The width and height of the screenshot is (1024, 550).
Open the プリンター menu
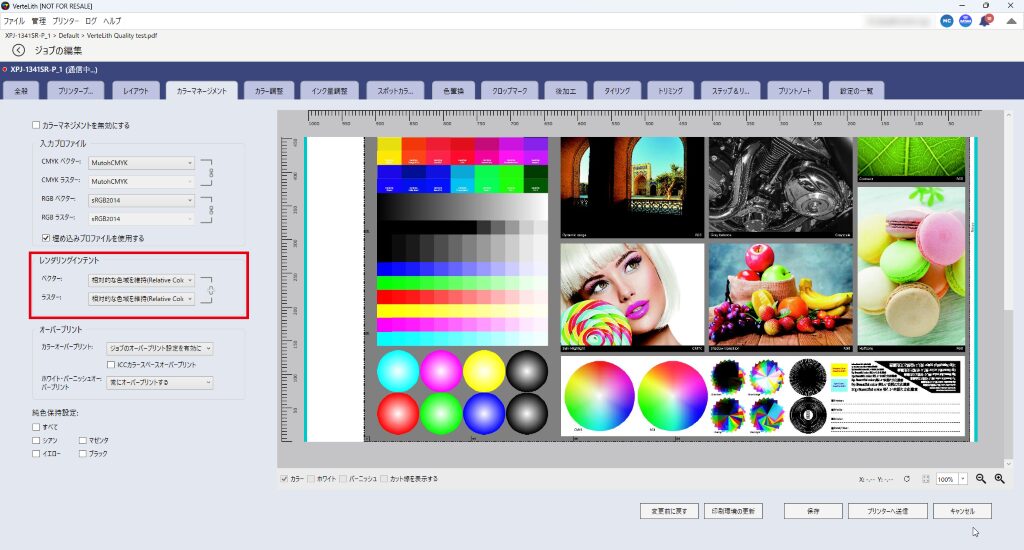65,20
